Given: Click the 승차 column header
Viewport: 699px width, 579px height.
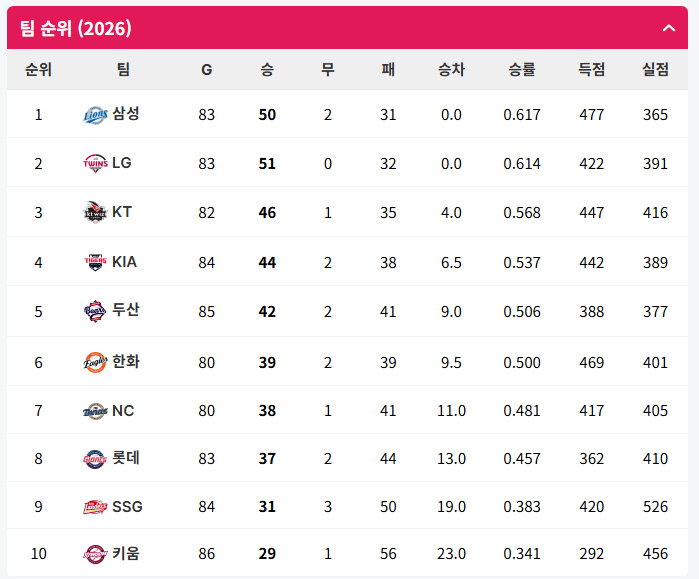Looking at the screenshot, I should coord(451,70).
